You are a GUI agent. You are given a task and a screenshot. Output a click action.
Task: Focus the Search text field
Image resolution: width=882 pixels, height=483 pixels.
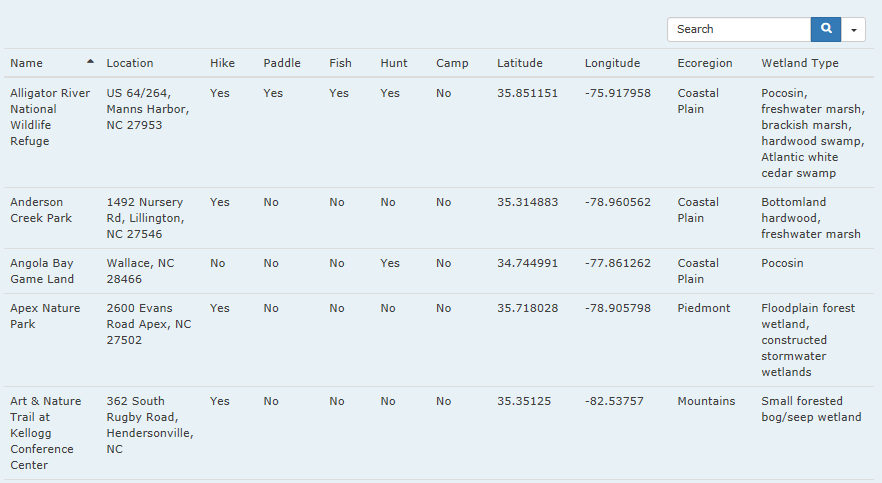tap(739, 29)
